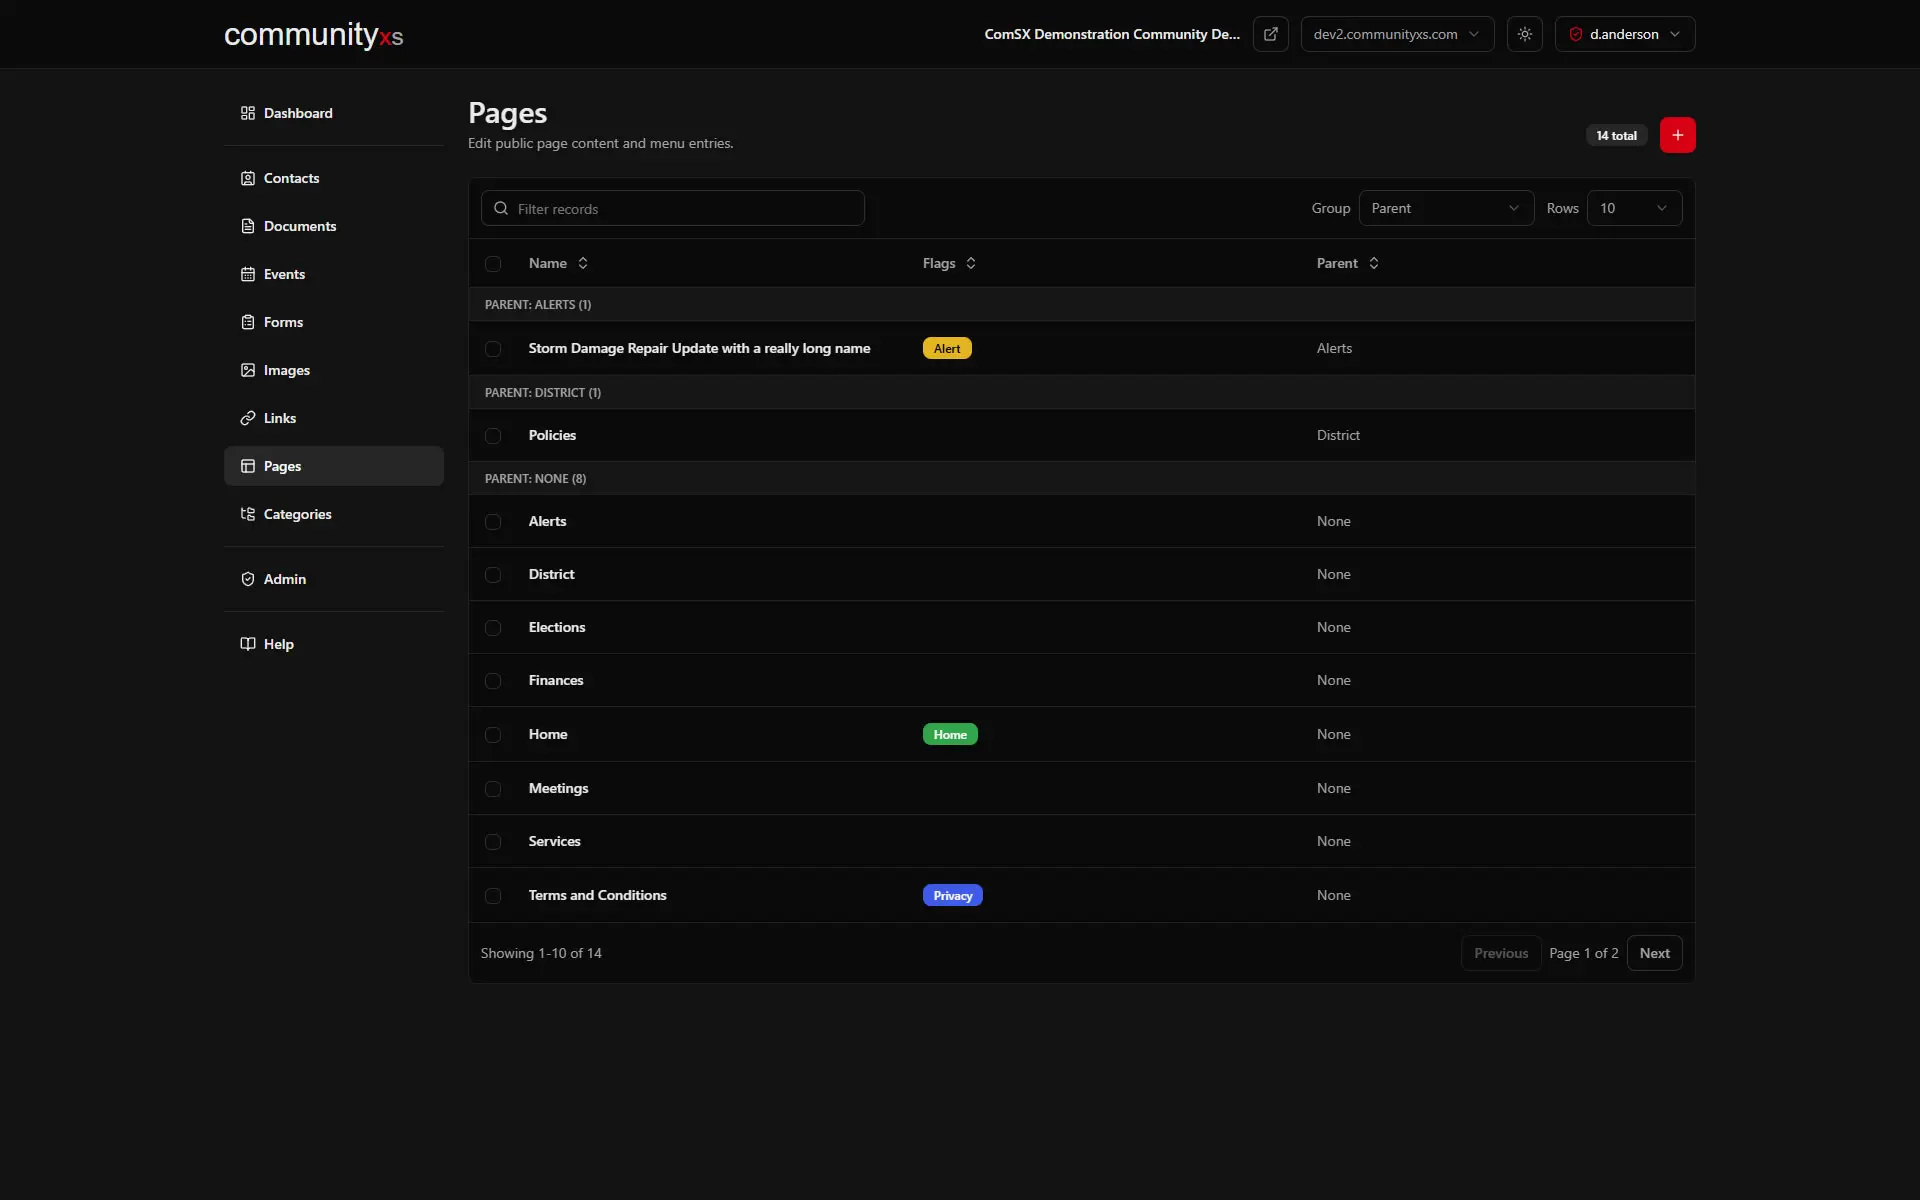Click the communityxs logo
This screenshot has height=1200, width=1920.
pos(313,35)
